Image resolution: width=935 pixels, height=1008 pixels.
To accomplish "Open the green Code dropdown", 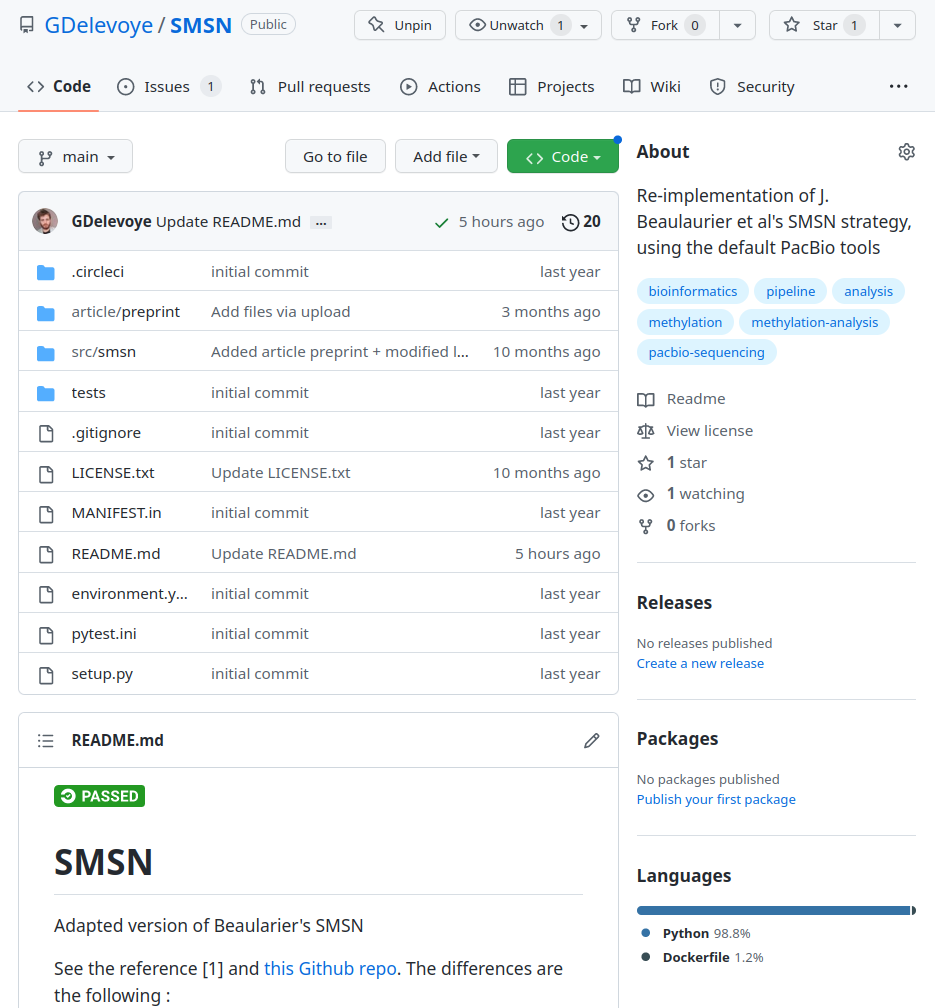I will 563,156.
